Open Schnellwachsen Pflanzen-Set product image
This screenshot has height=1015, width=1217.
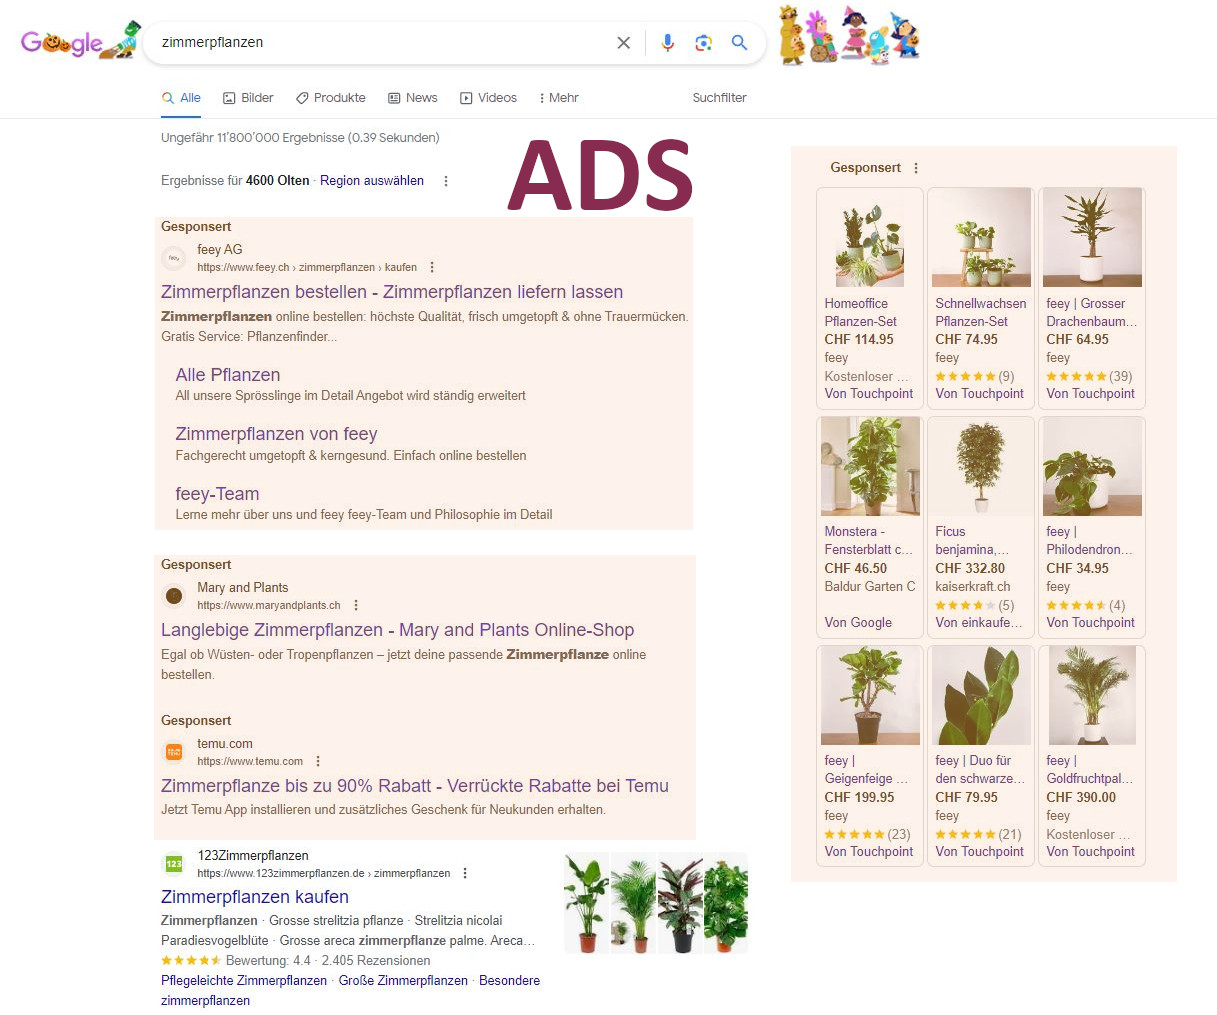981,238
